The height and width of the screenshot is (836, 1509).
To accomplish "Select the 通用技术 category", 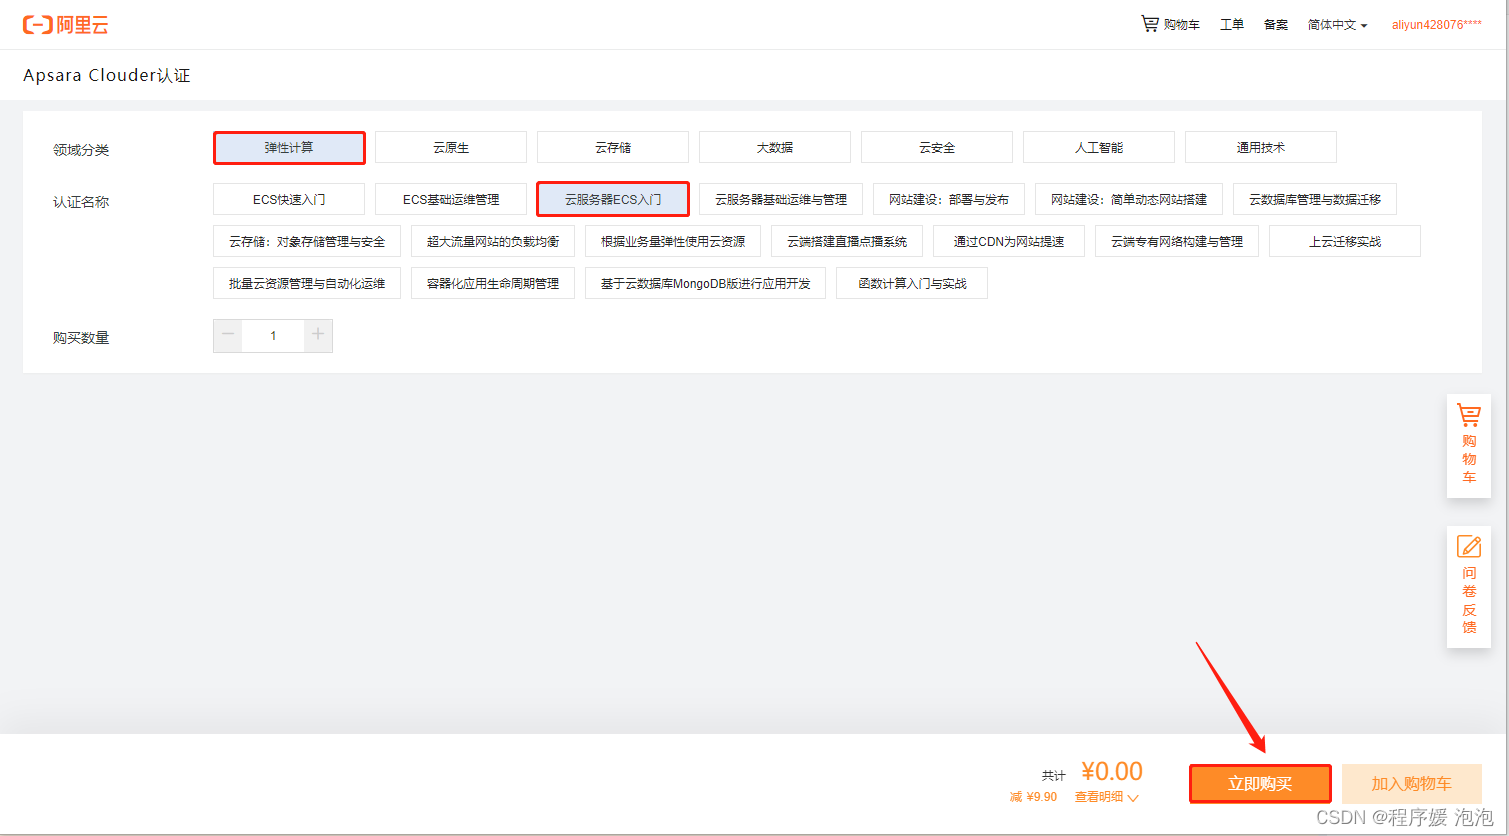I will click(x=1261, y=148).
